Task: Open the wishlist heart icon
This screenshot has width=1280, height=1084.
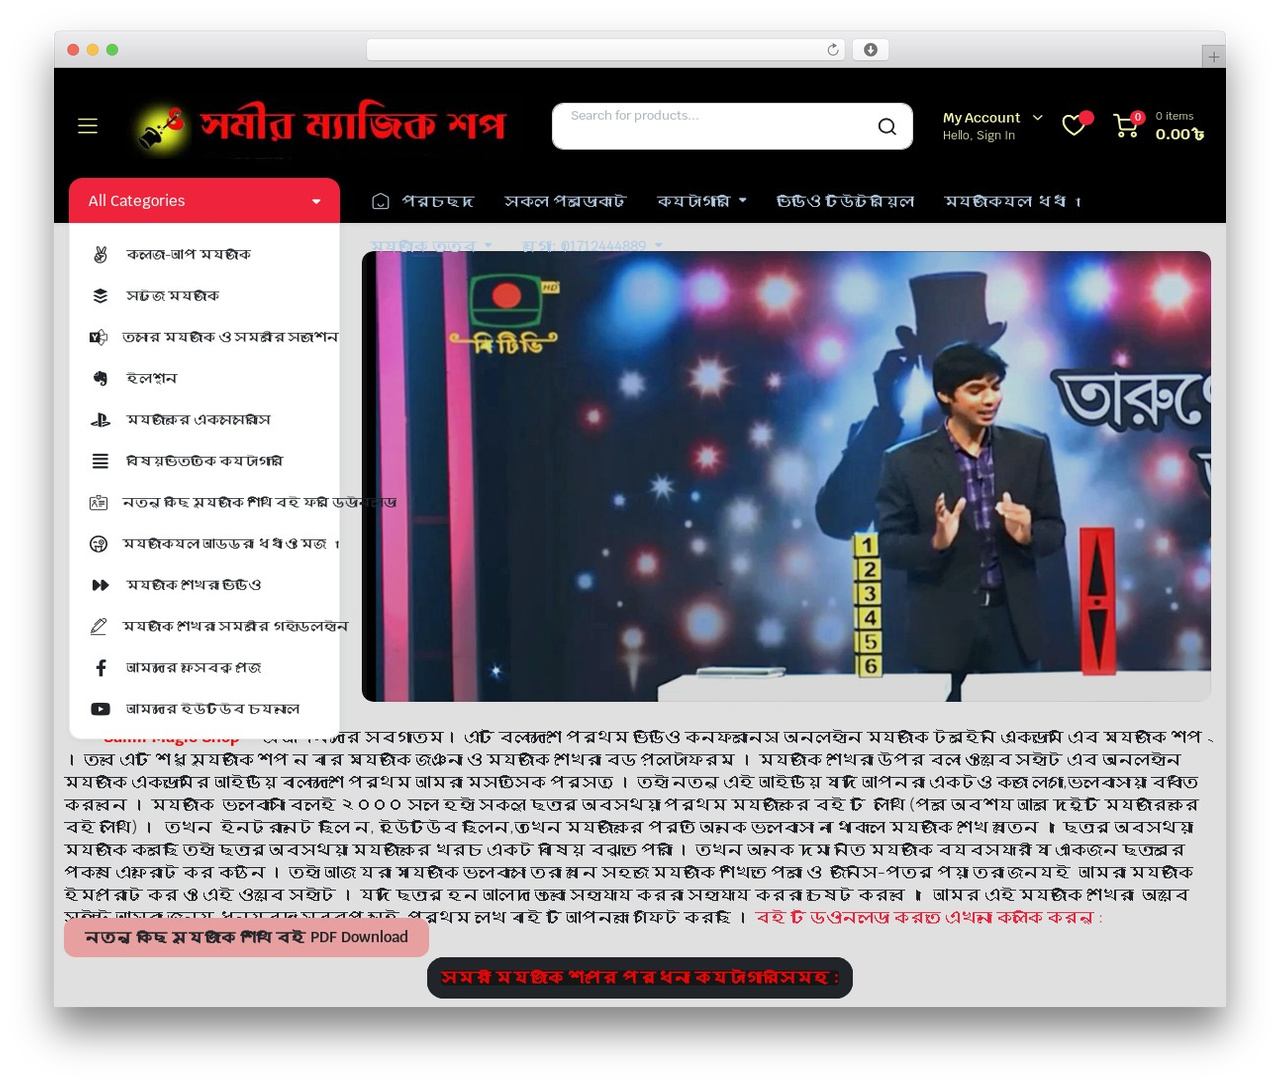Action: pos(1075,124)
